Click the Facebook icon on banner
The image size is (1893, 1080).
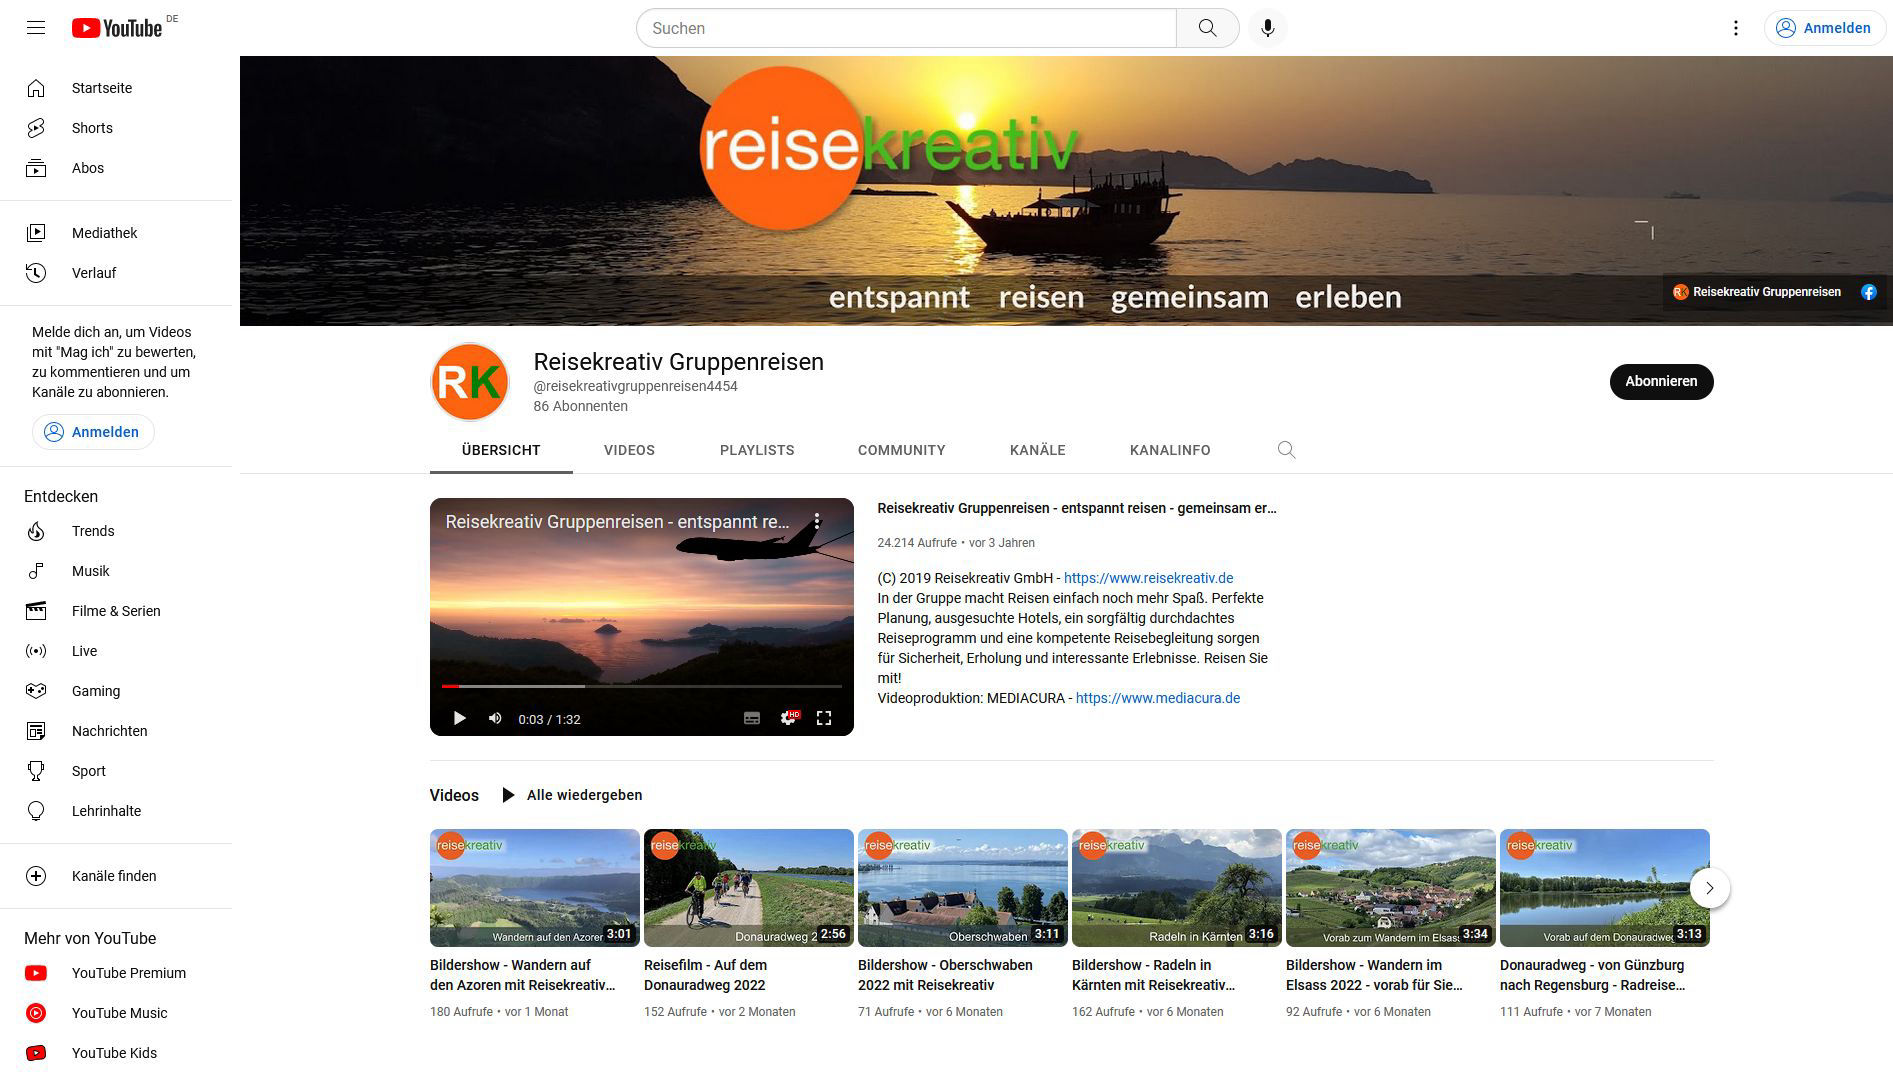click(1868, 292)
